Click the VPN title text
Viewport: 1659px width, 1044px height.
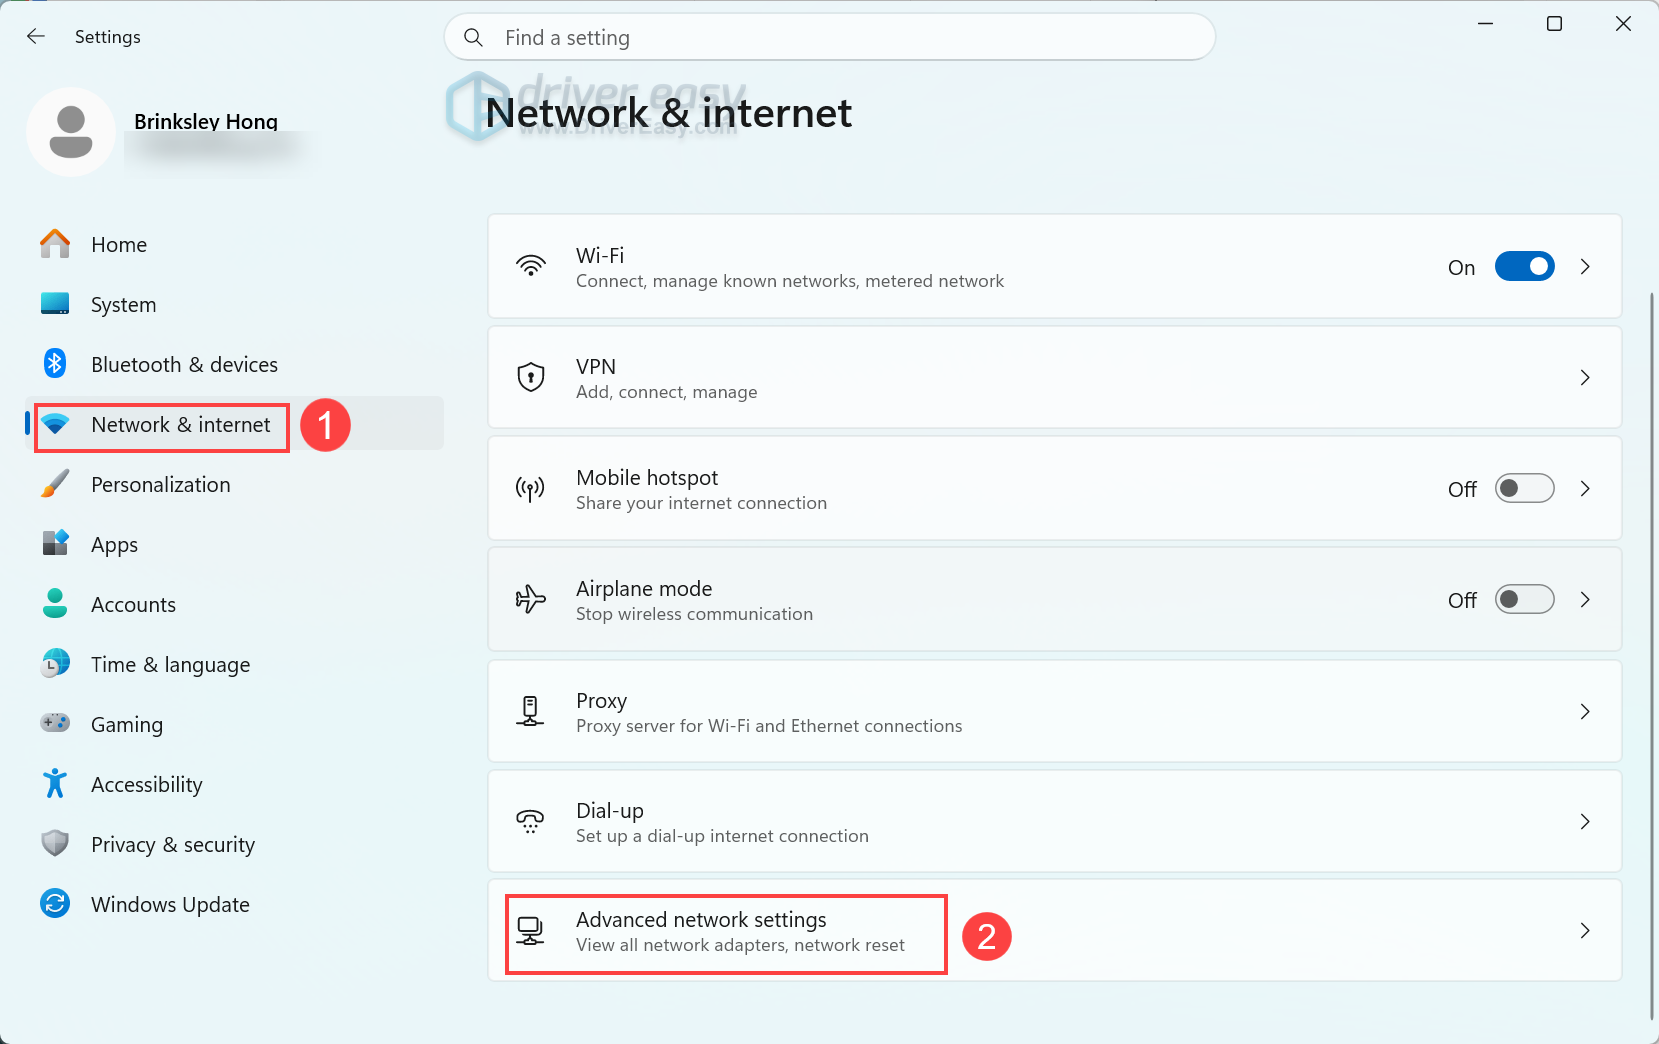pos(596,367)
